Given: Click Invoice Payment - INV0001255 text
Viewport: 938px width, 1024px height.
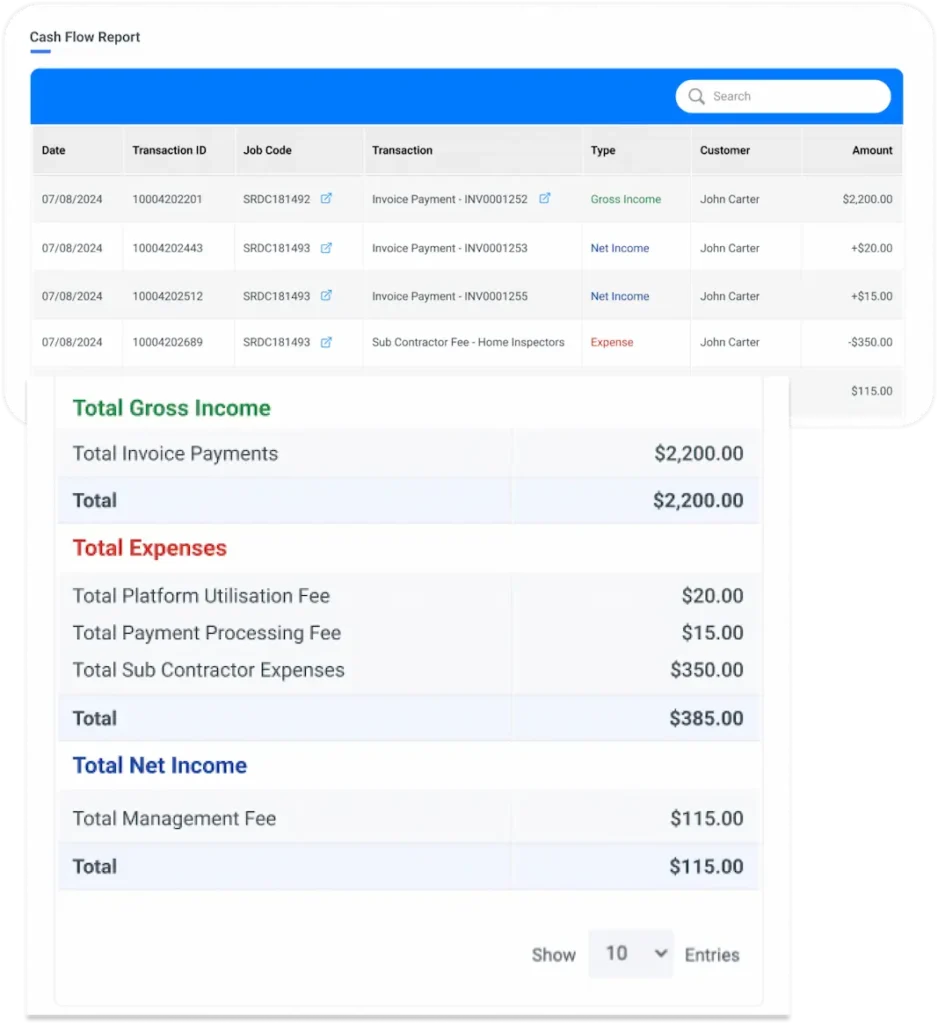Looking at the screenshot, I should click(449, 296).
